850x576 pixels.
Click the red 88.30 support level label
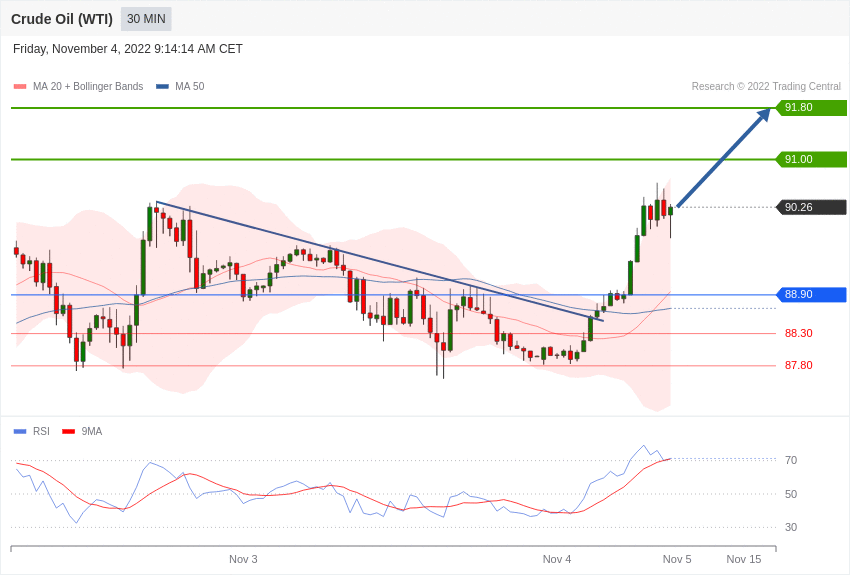799,333
